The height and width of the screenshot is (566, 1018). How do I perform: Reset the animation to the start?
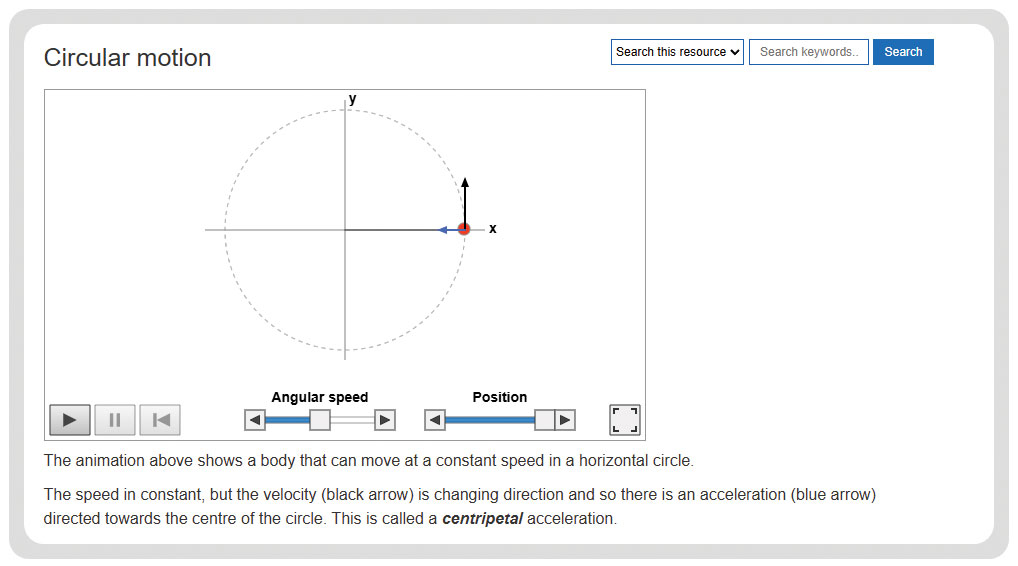160,420
